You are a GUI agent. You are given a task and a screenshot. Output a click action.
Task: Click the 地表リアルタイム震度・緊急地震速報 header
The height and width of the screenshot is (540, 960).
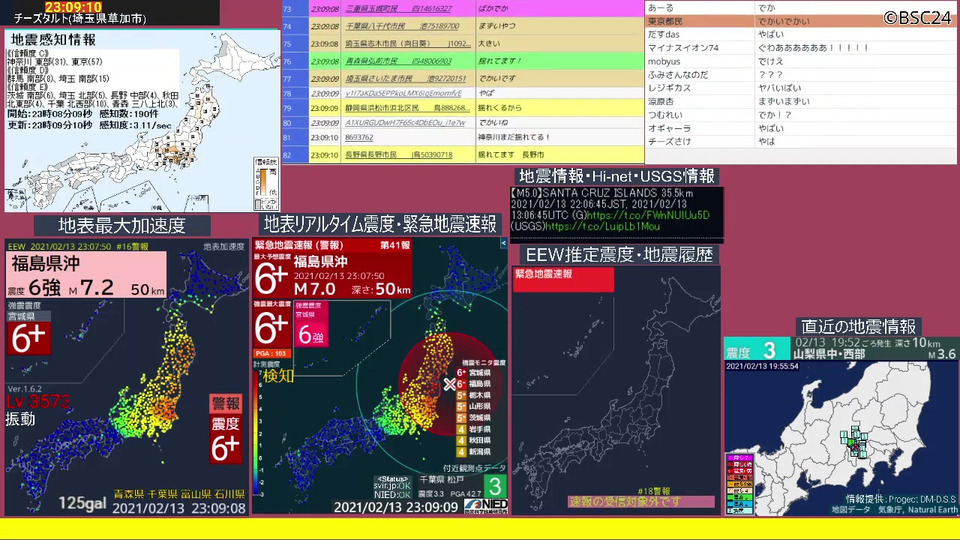click(x=380, y=224)
